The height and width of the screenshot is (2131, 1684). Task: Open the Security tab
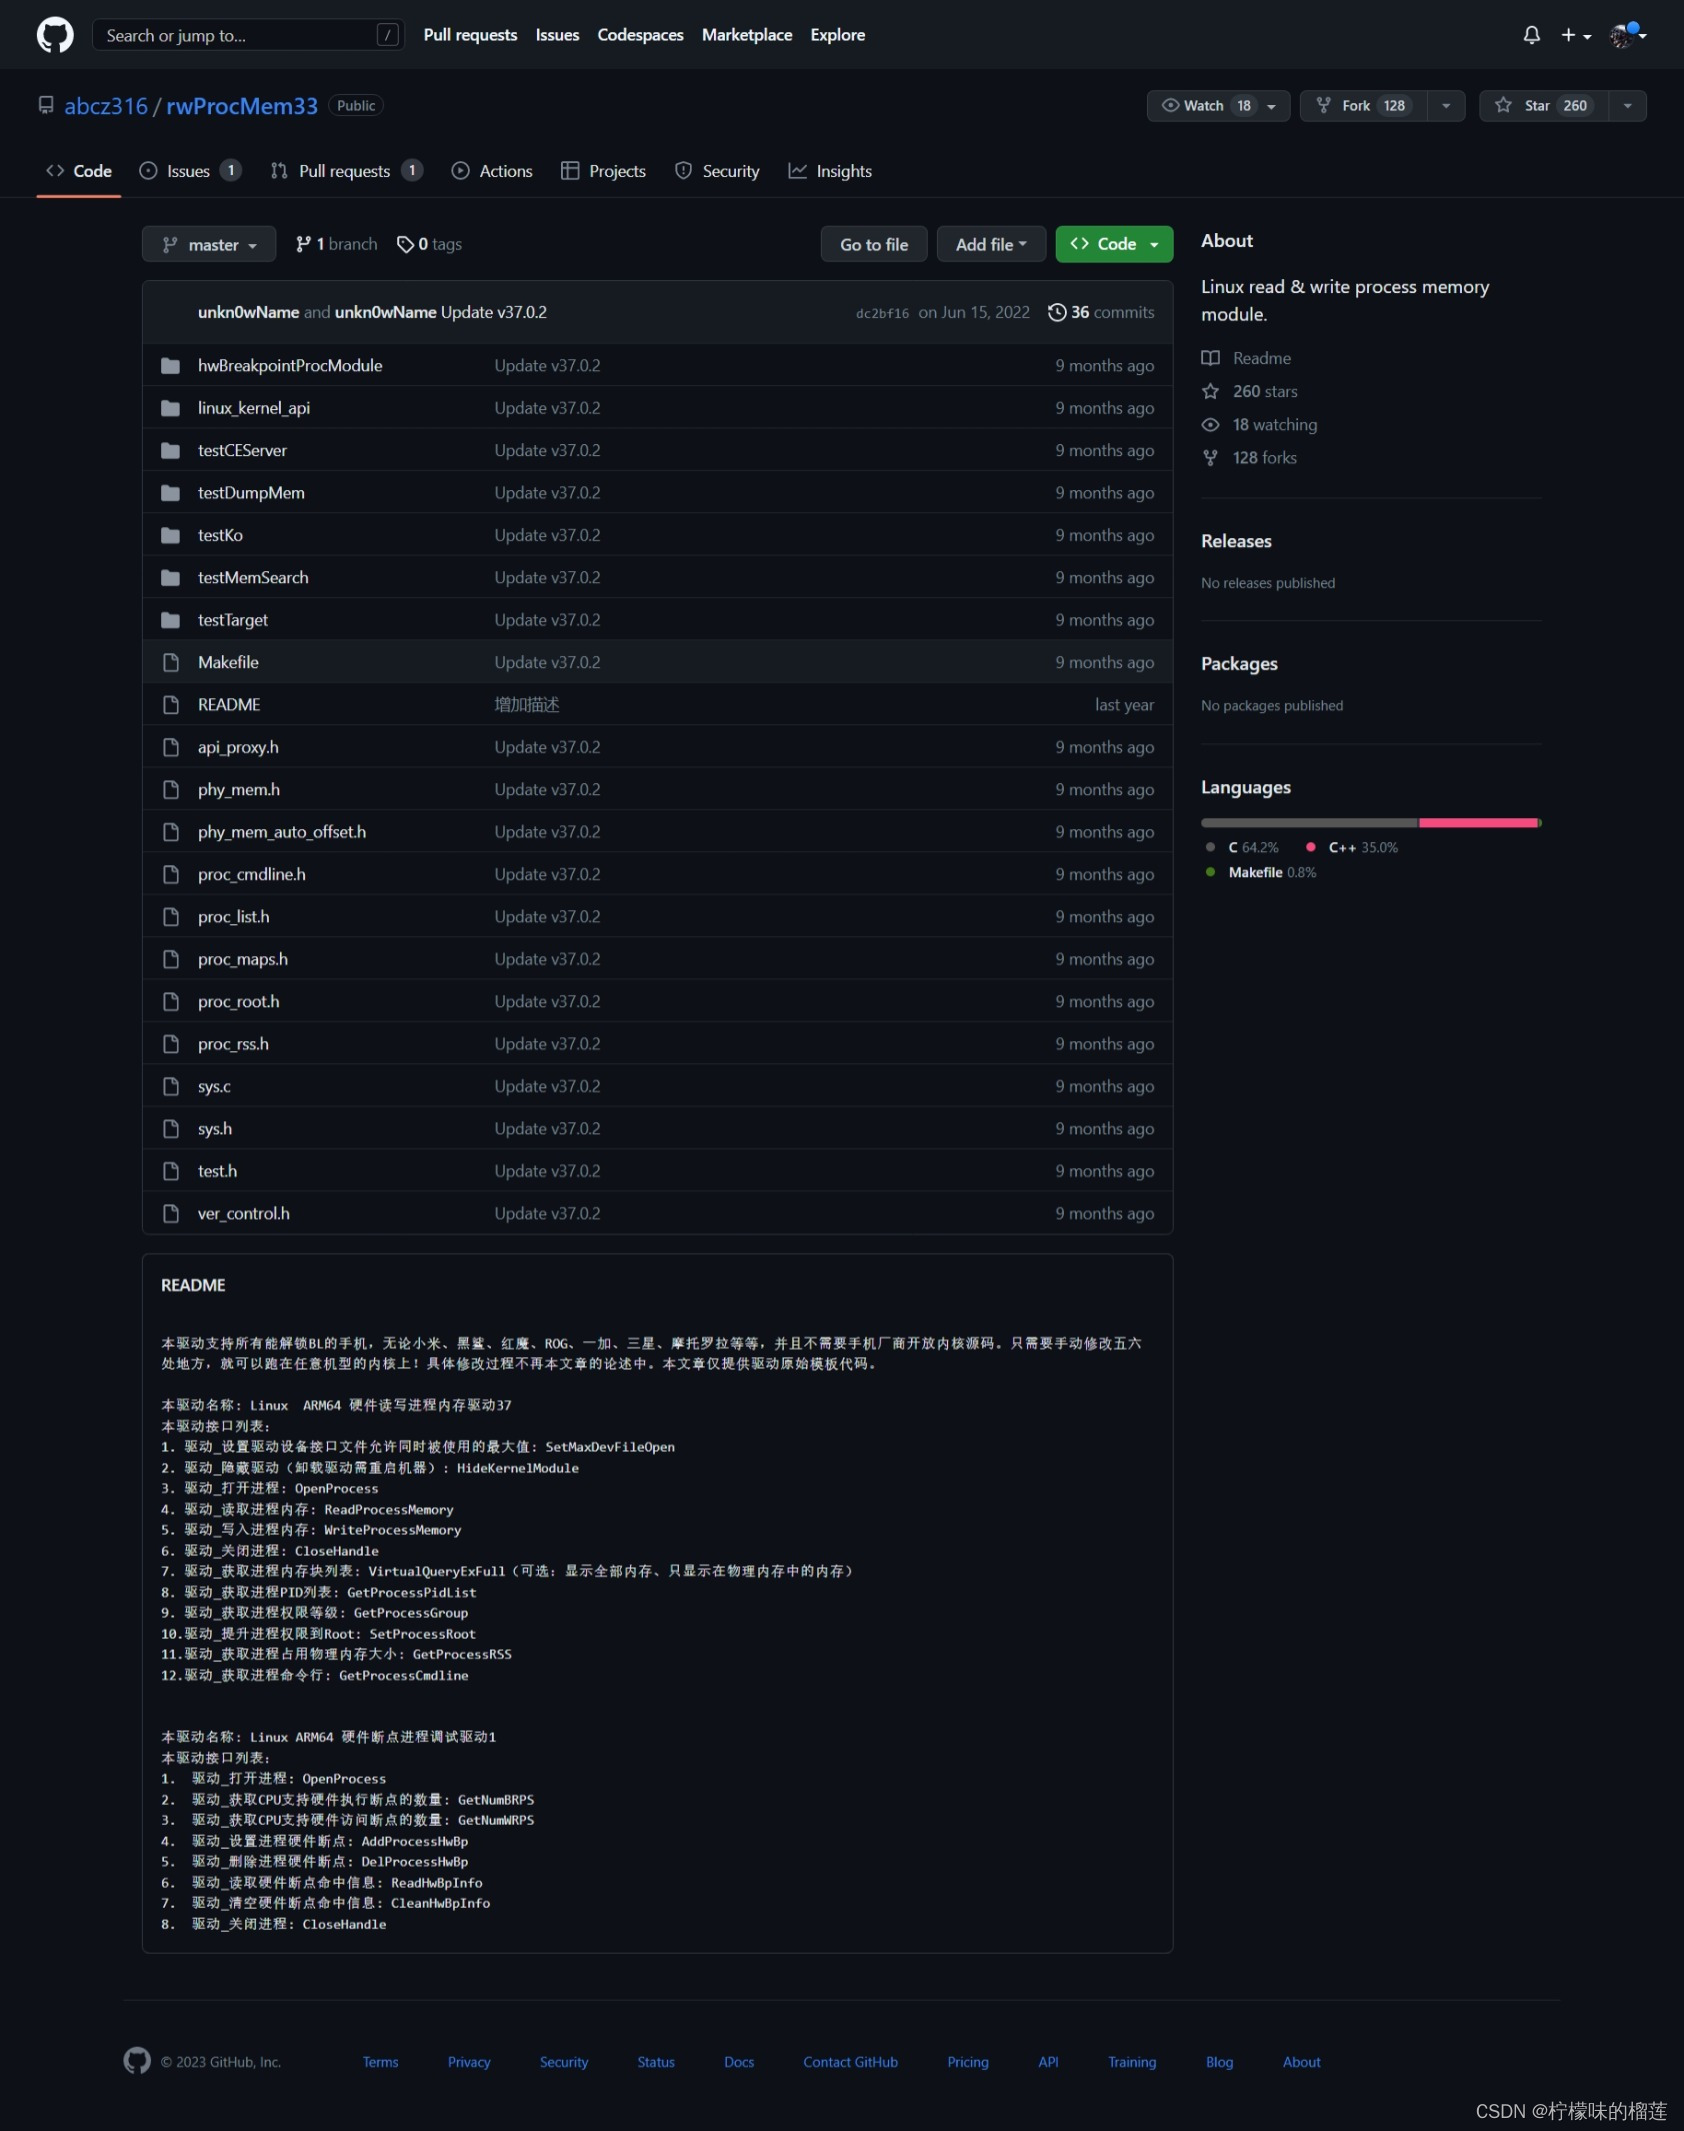[x=717, y=171]
